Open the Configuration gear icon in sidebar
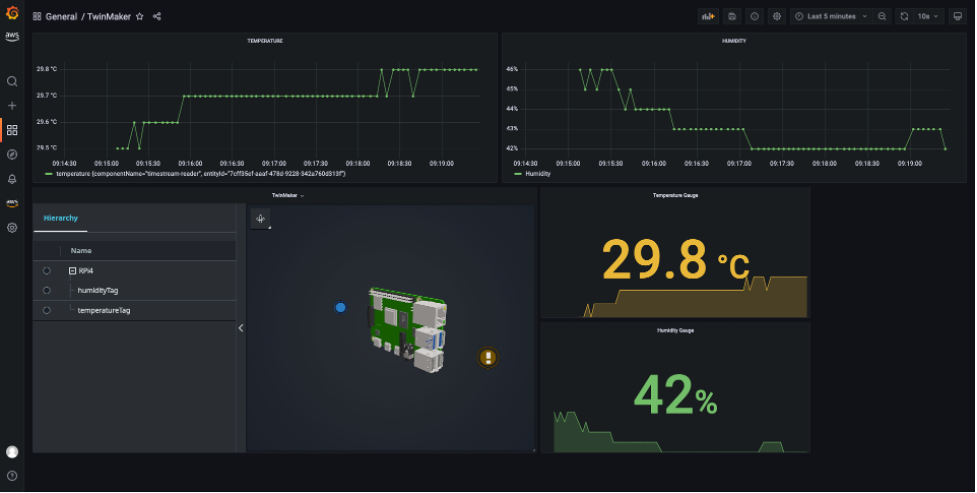 12,228
